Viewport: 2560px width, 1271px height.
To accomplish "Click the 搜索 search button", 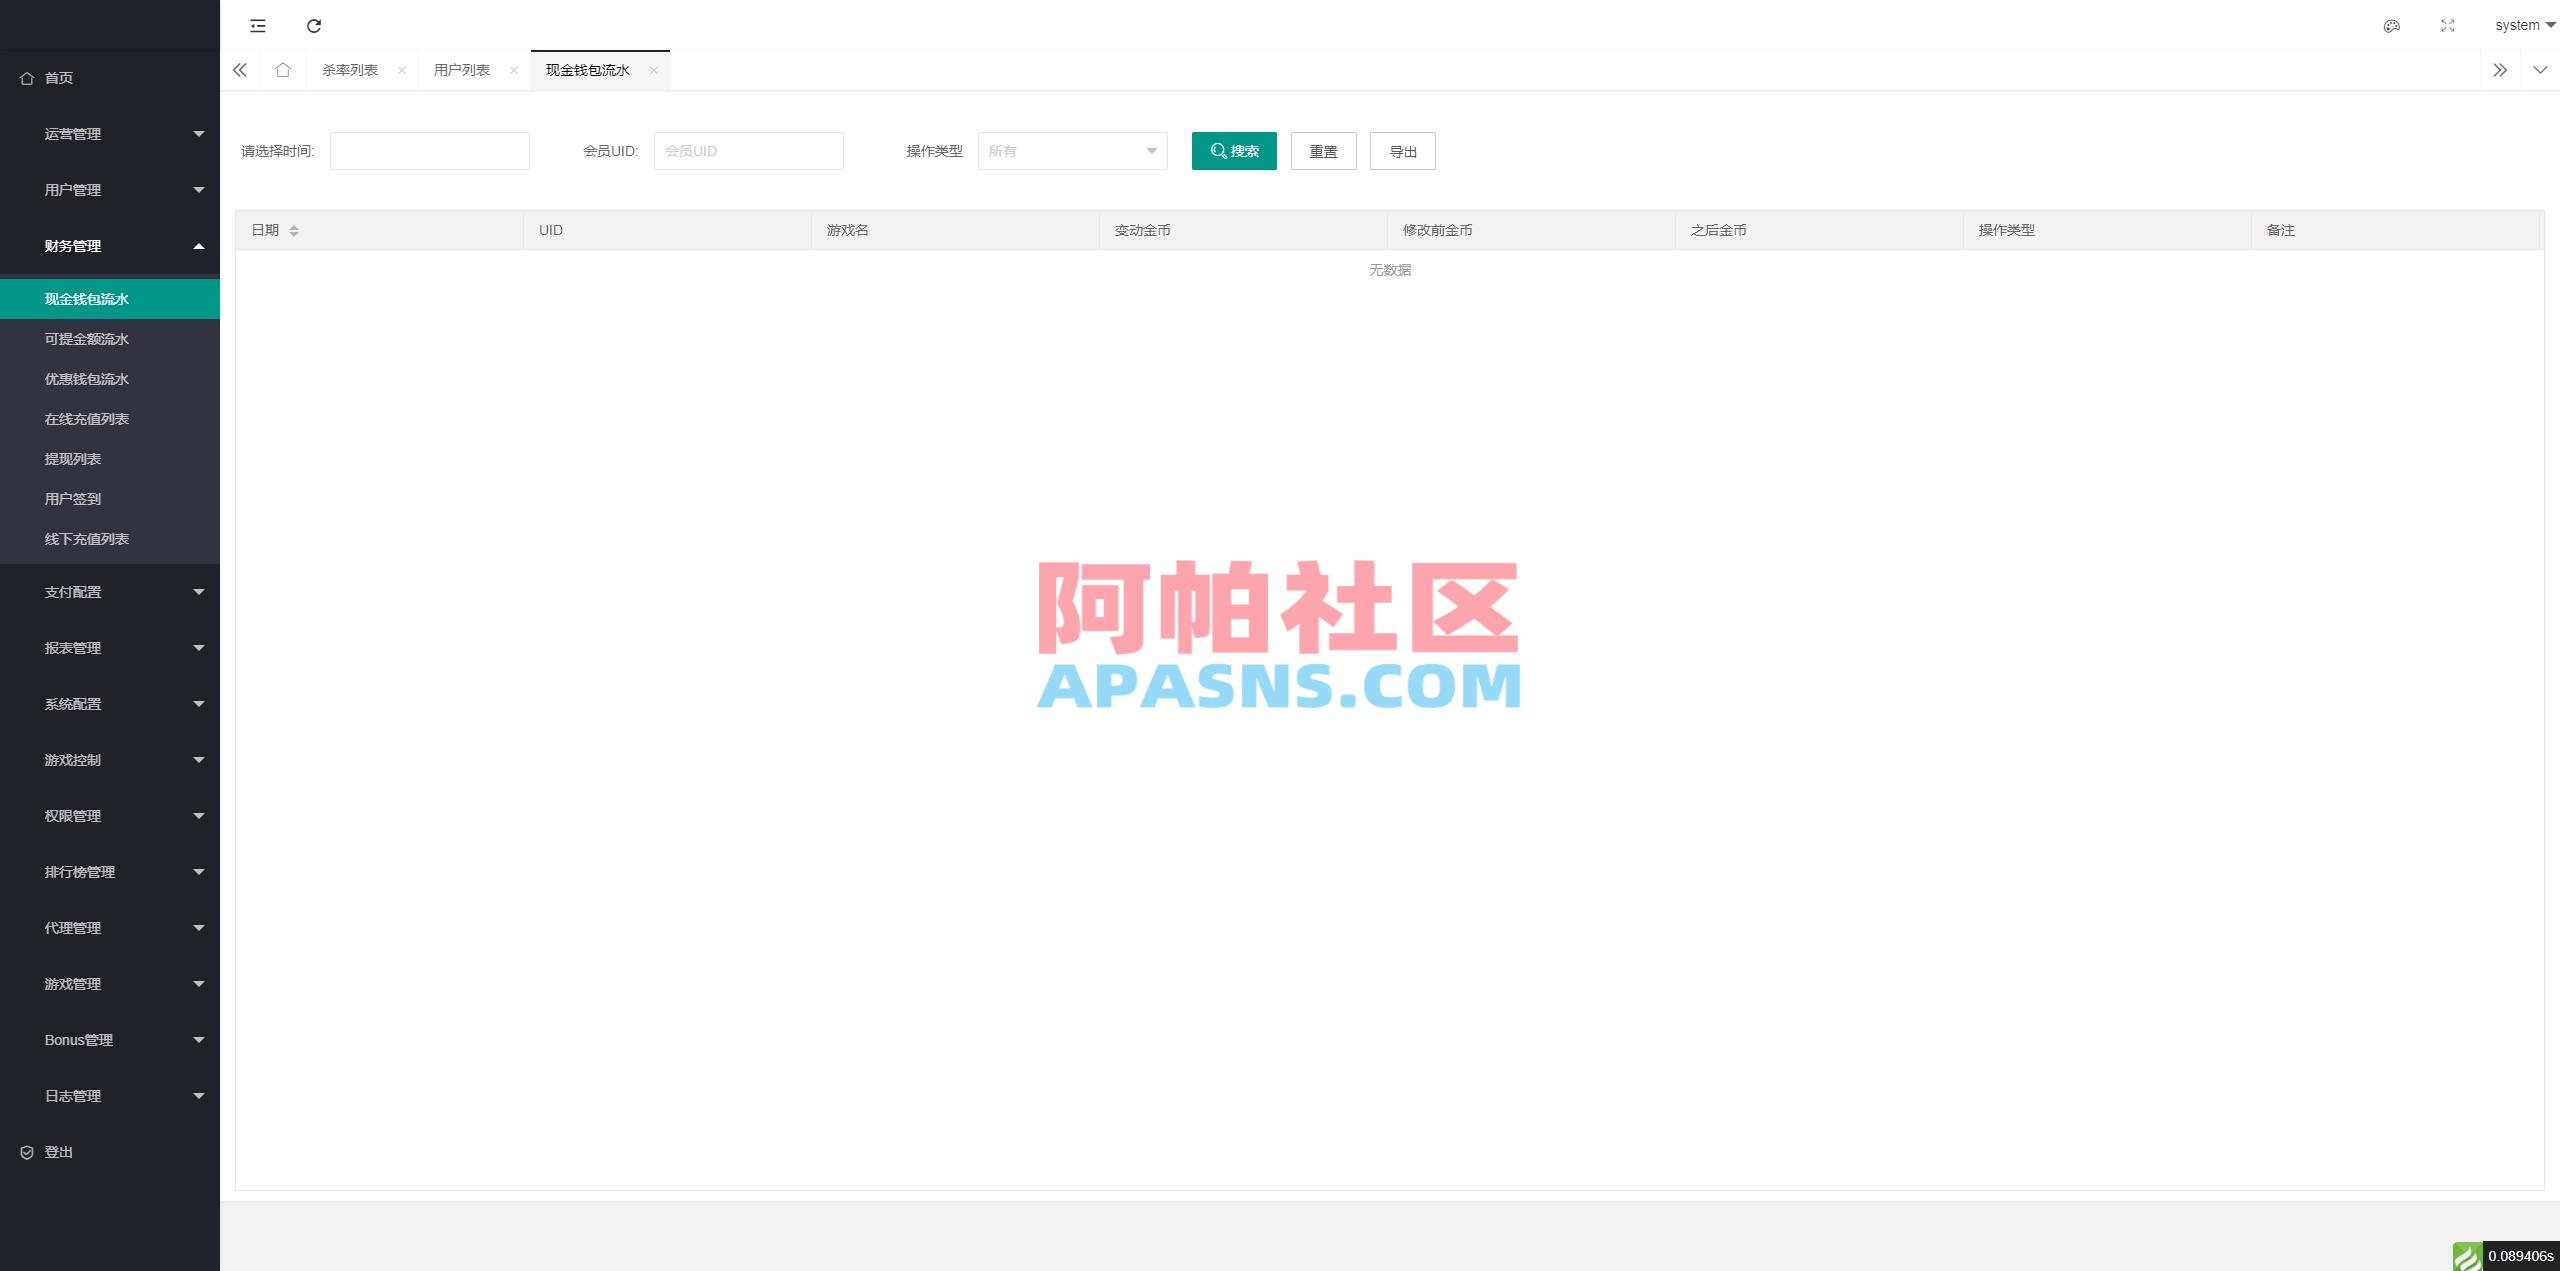I will pos(1234,151).
